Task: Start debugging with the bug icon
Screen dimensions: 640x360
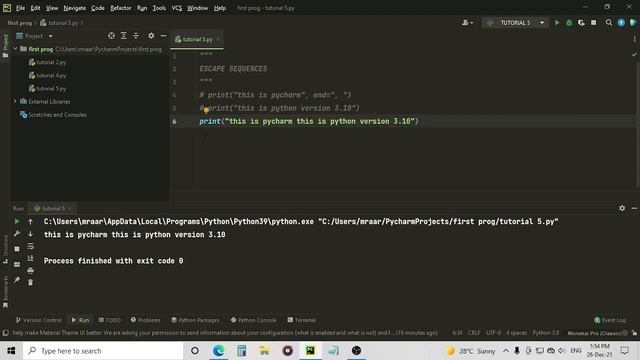Action: pyautogui.click(x=569, y=23)
